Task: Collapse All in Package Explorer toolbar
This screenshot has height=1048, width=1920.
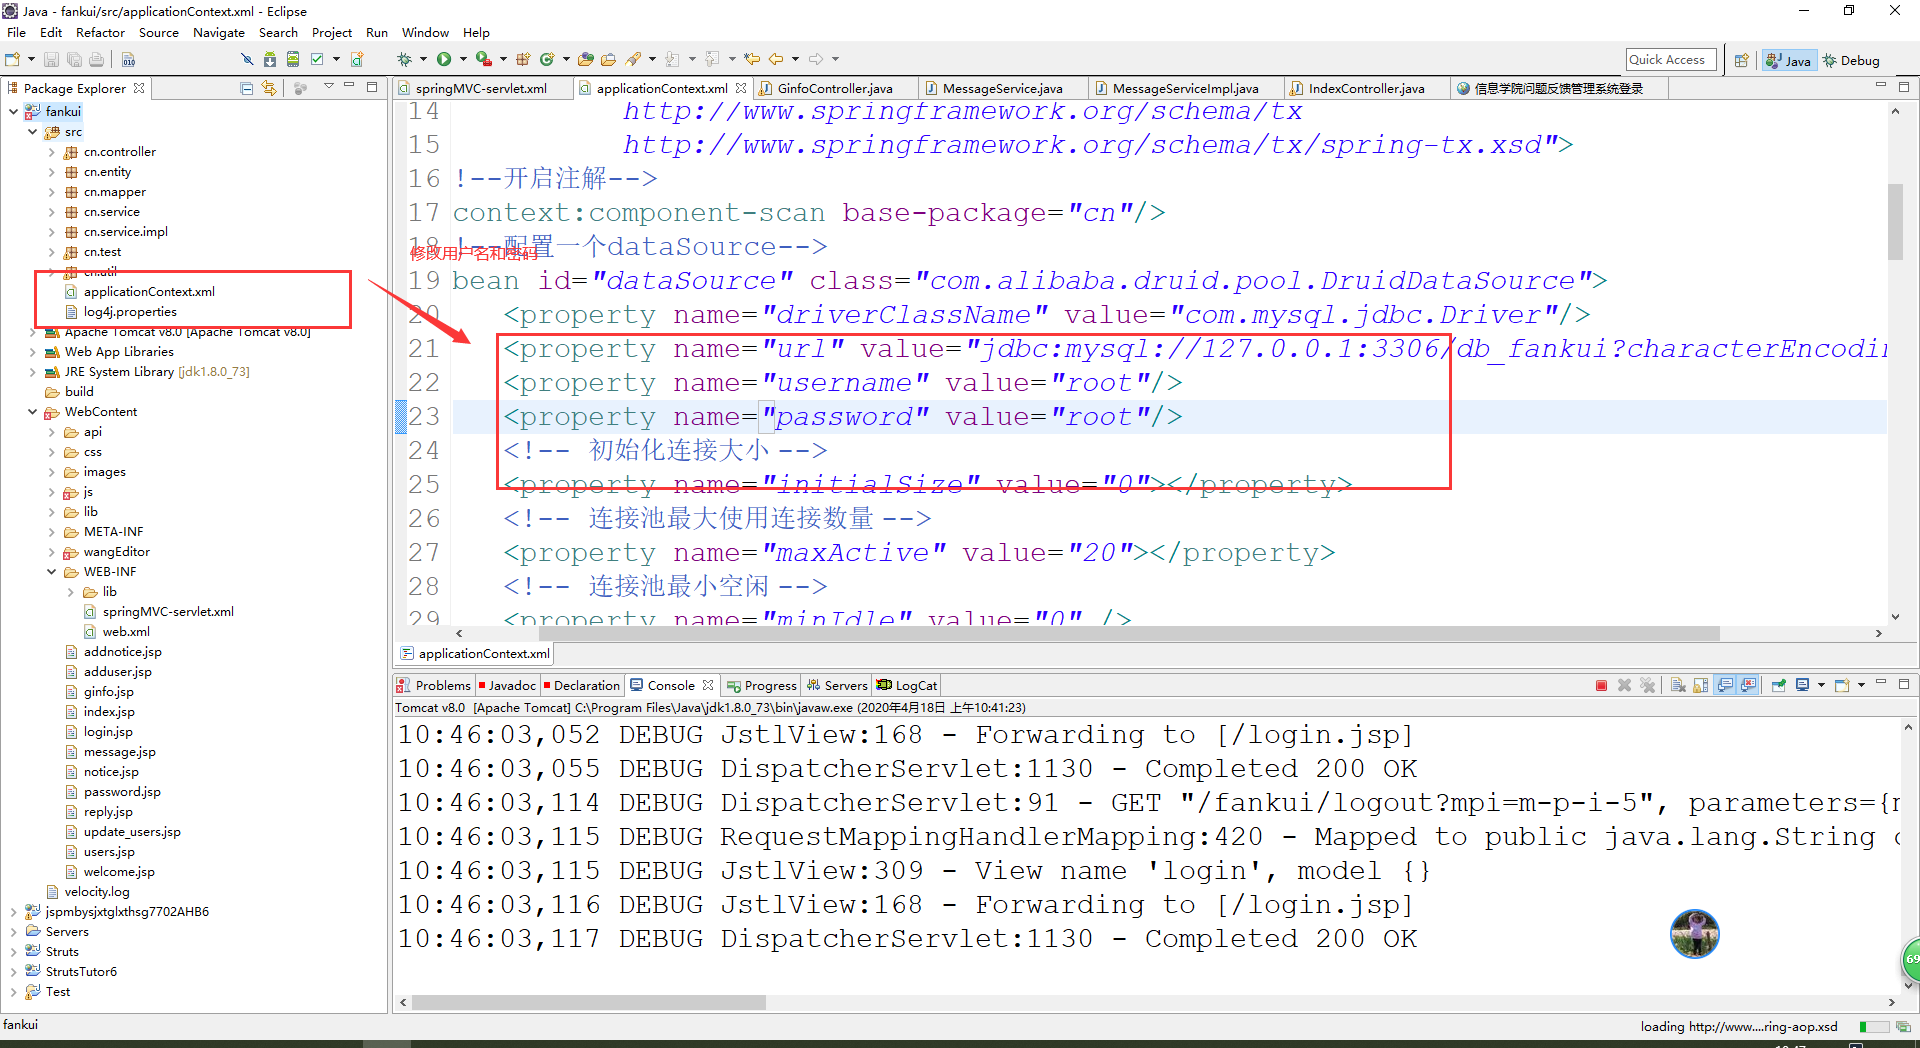Action: (246, 88)
